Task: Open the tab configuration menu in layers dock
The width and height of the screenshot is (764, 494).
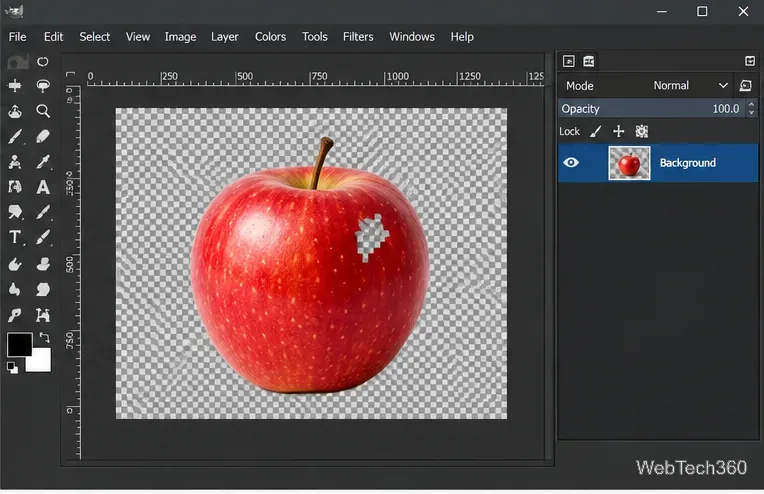Action: (x=750, y=61)
